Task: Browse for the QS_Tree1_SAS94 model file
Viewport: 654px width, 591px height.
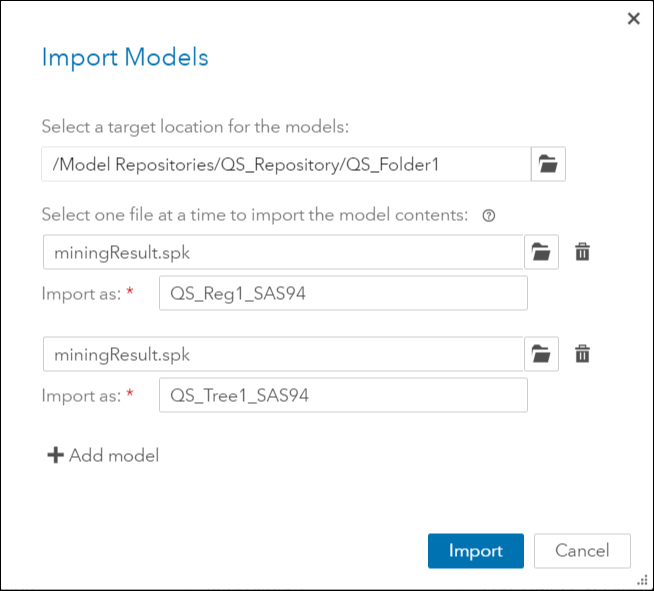Action: tap(541, 353)
